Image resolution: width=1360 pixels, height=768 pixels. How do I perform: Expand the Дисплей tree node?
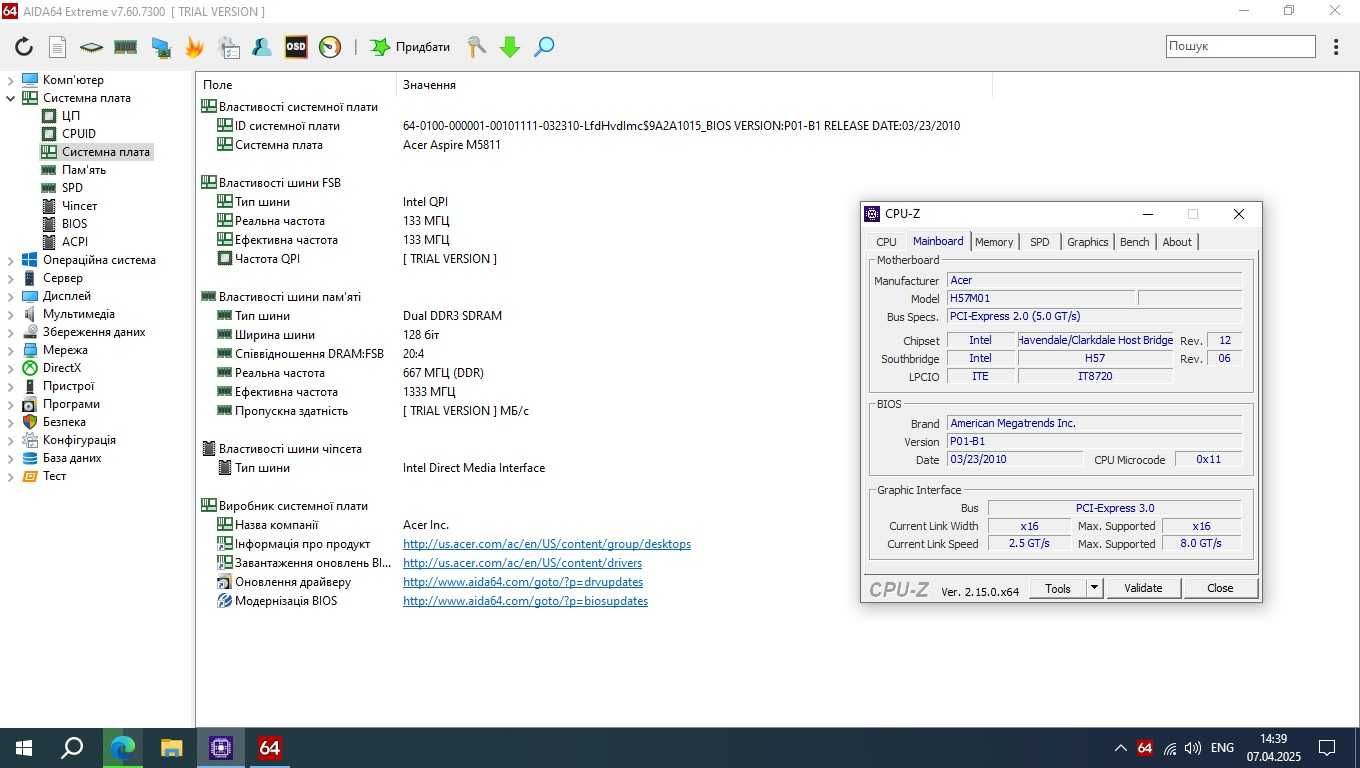coord(11,296)
